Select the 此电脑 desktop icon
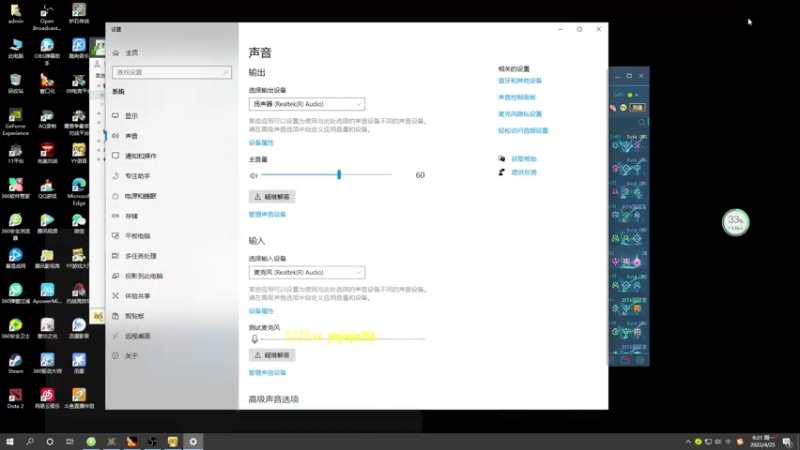800x450 pixels. [x=15, y=48]
